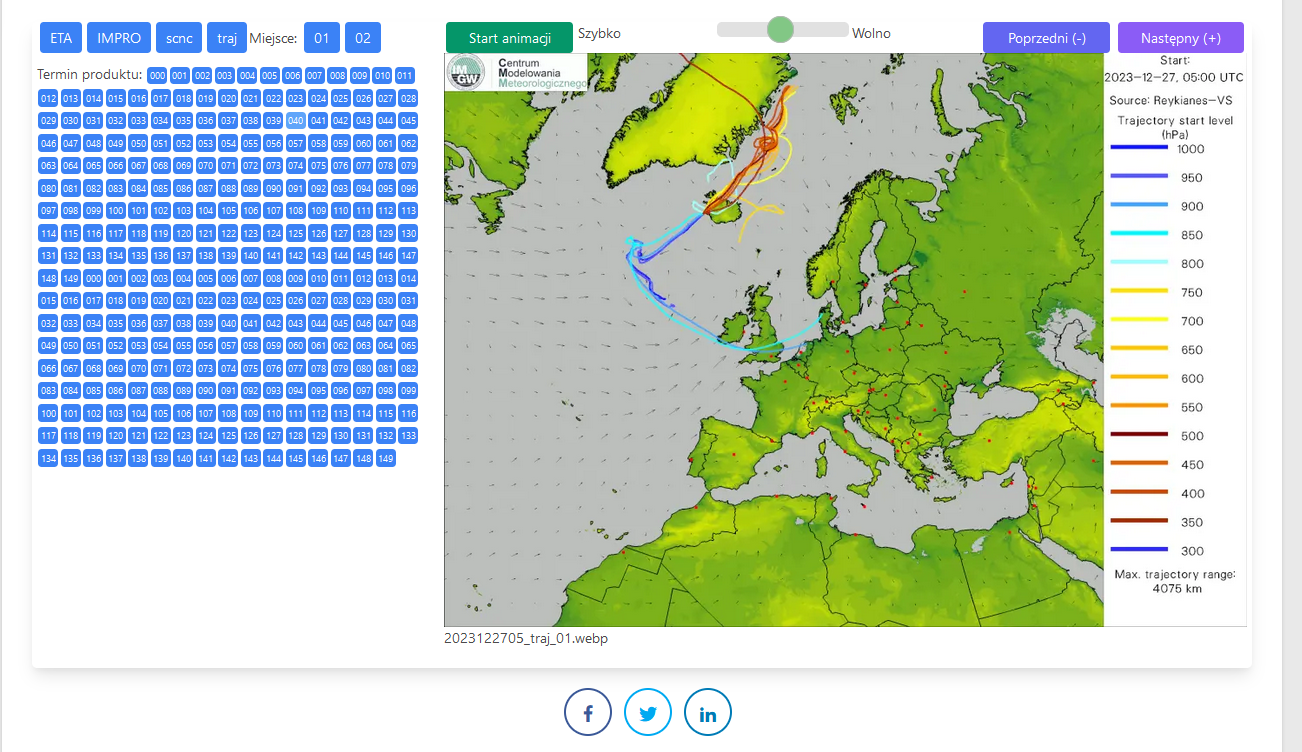Screen dimensions: 1302x752
Task: Click the animation speed slider handle
Action: click(x=780, y=30)
